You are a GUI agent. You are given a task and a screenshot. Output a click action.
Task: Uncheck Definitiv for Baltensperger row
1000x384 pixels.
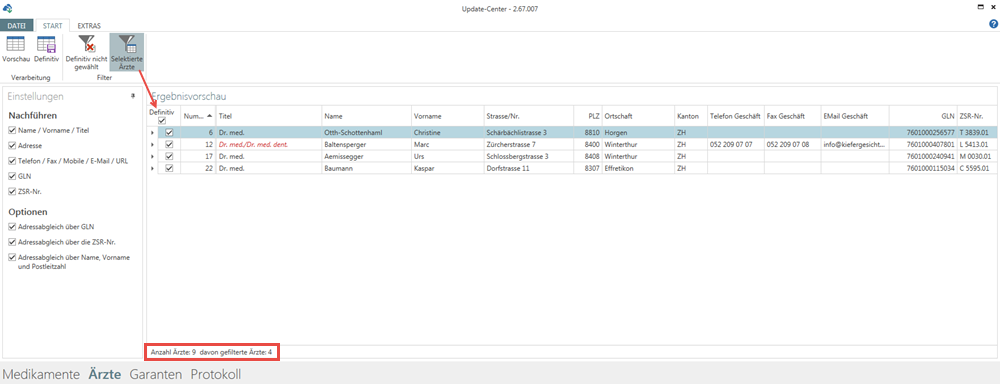(x=169, y=145)
